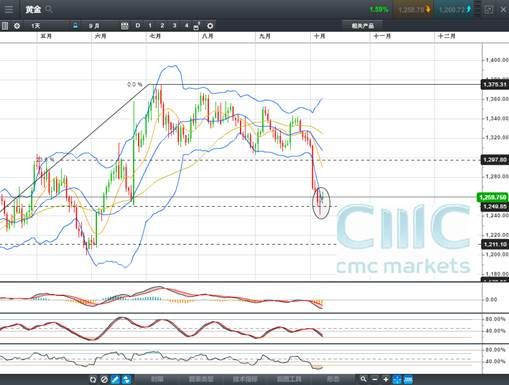Click the 1,297.80 price label
This screenshot has height=385, width=509.
coord(495,160)
